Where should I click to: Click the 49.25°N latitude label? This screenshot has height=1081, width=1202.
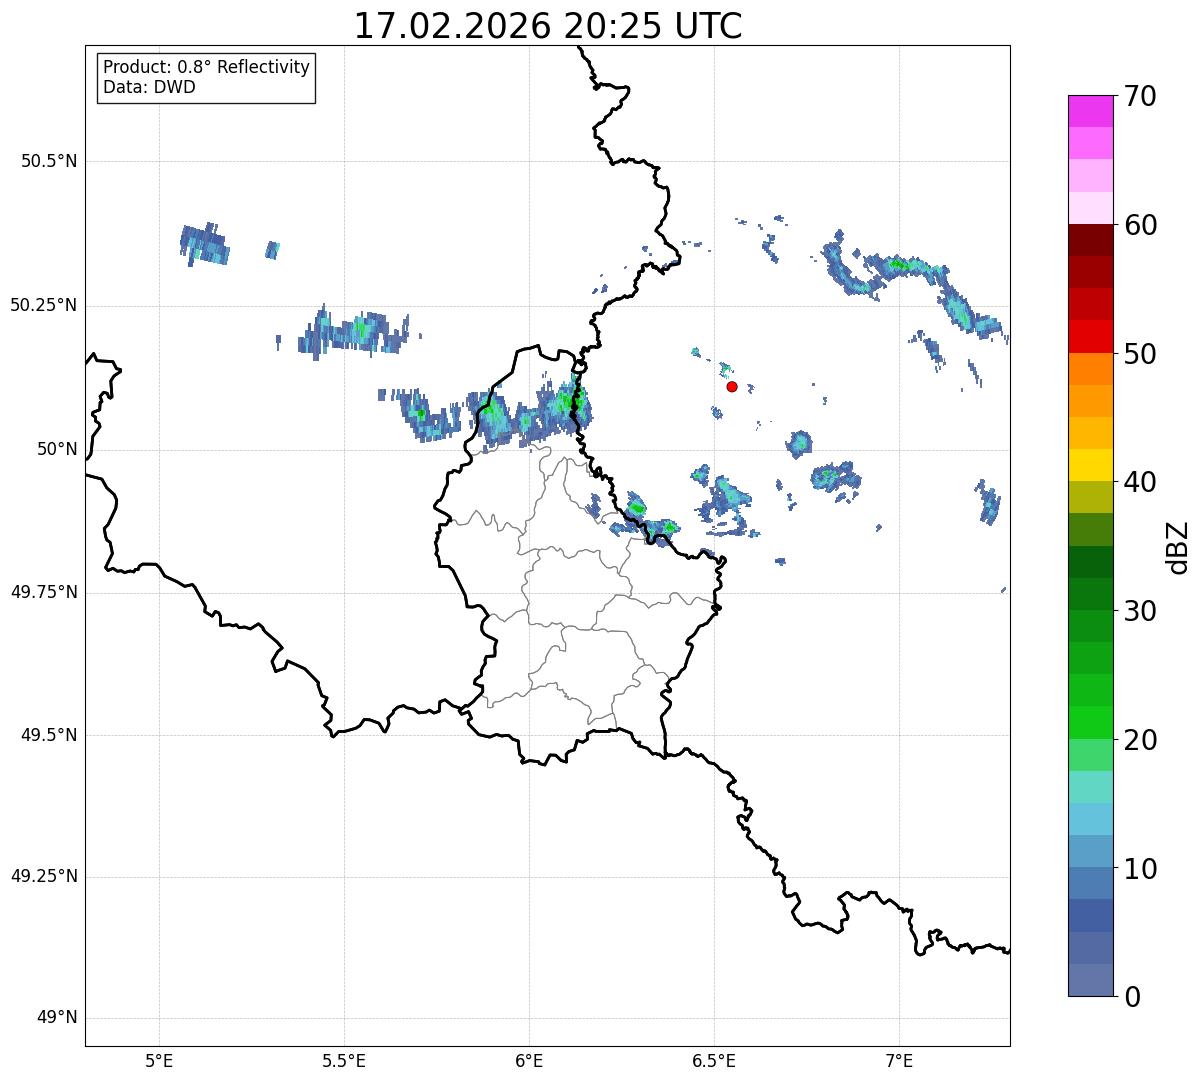[44, 876]
